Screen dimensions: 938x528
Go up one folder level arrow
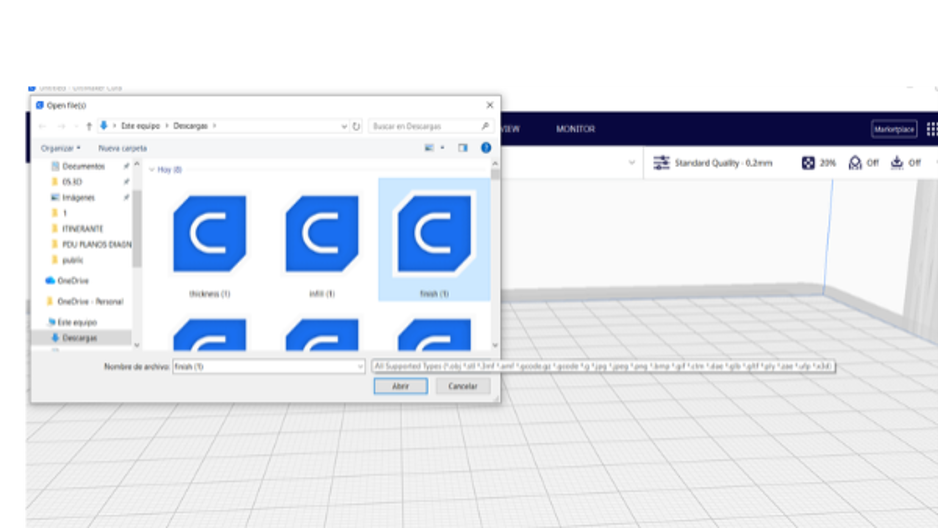[x=89, y=126]
